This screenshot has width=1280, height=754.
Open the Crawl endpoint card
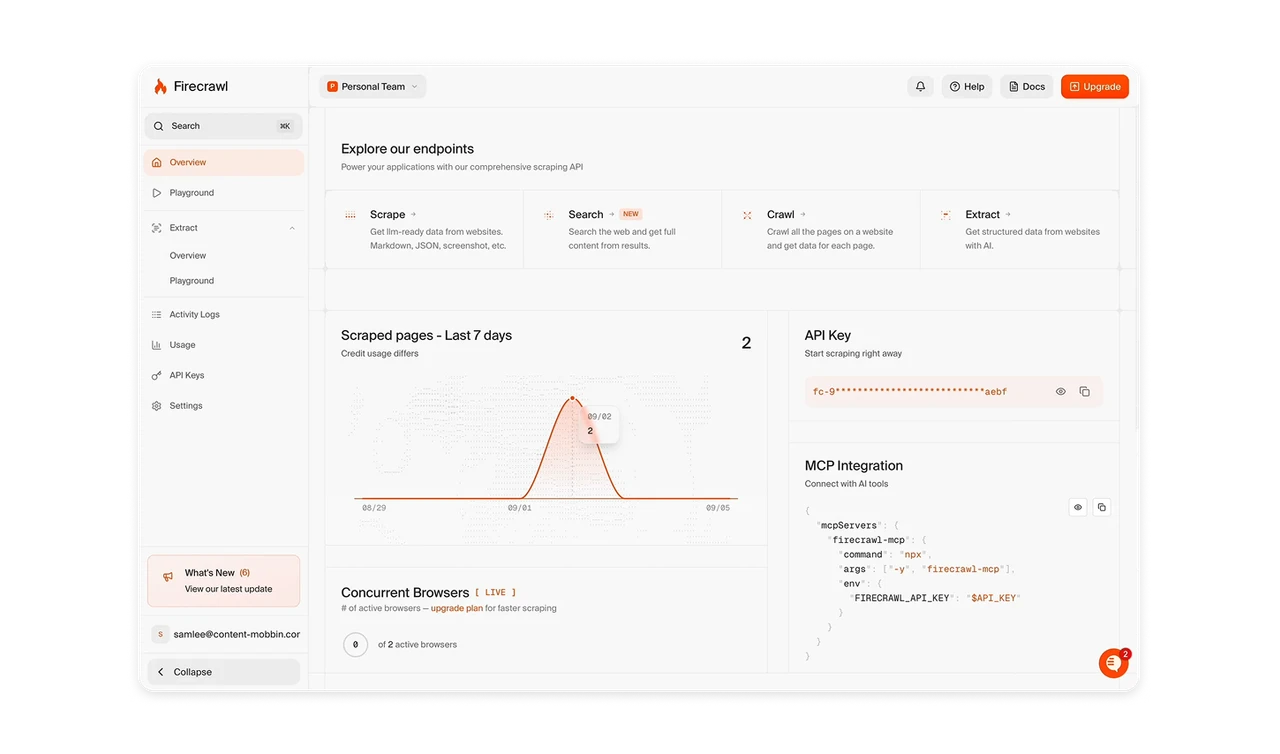coord(821,230)
